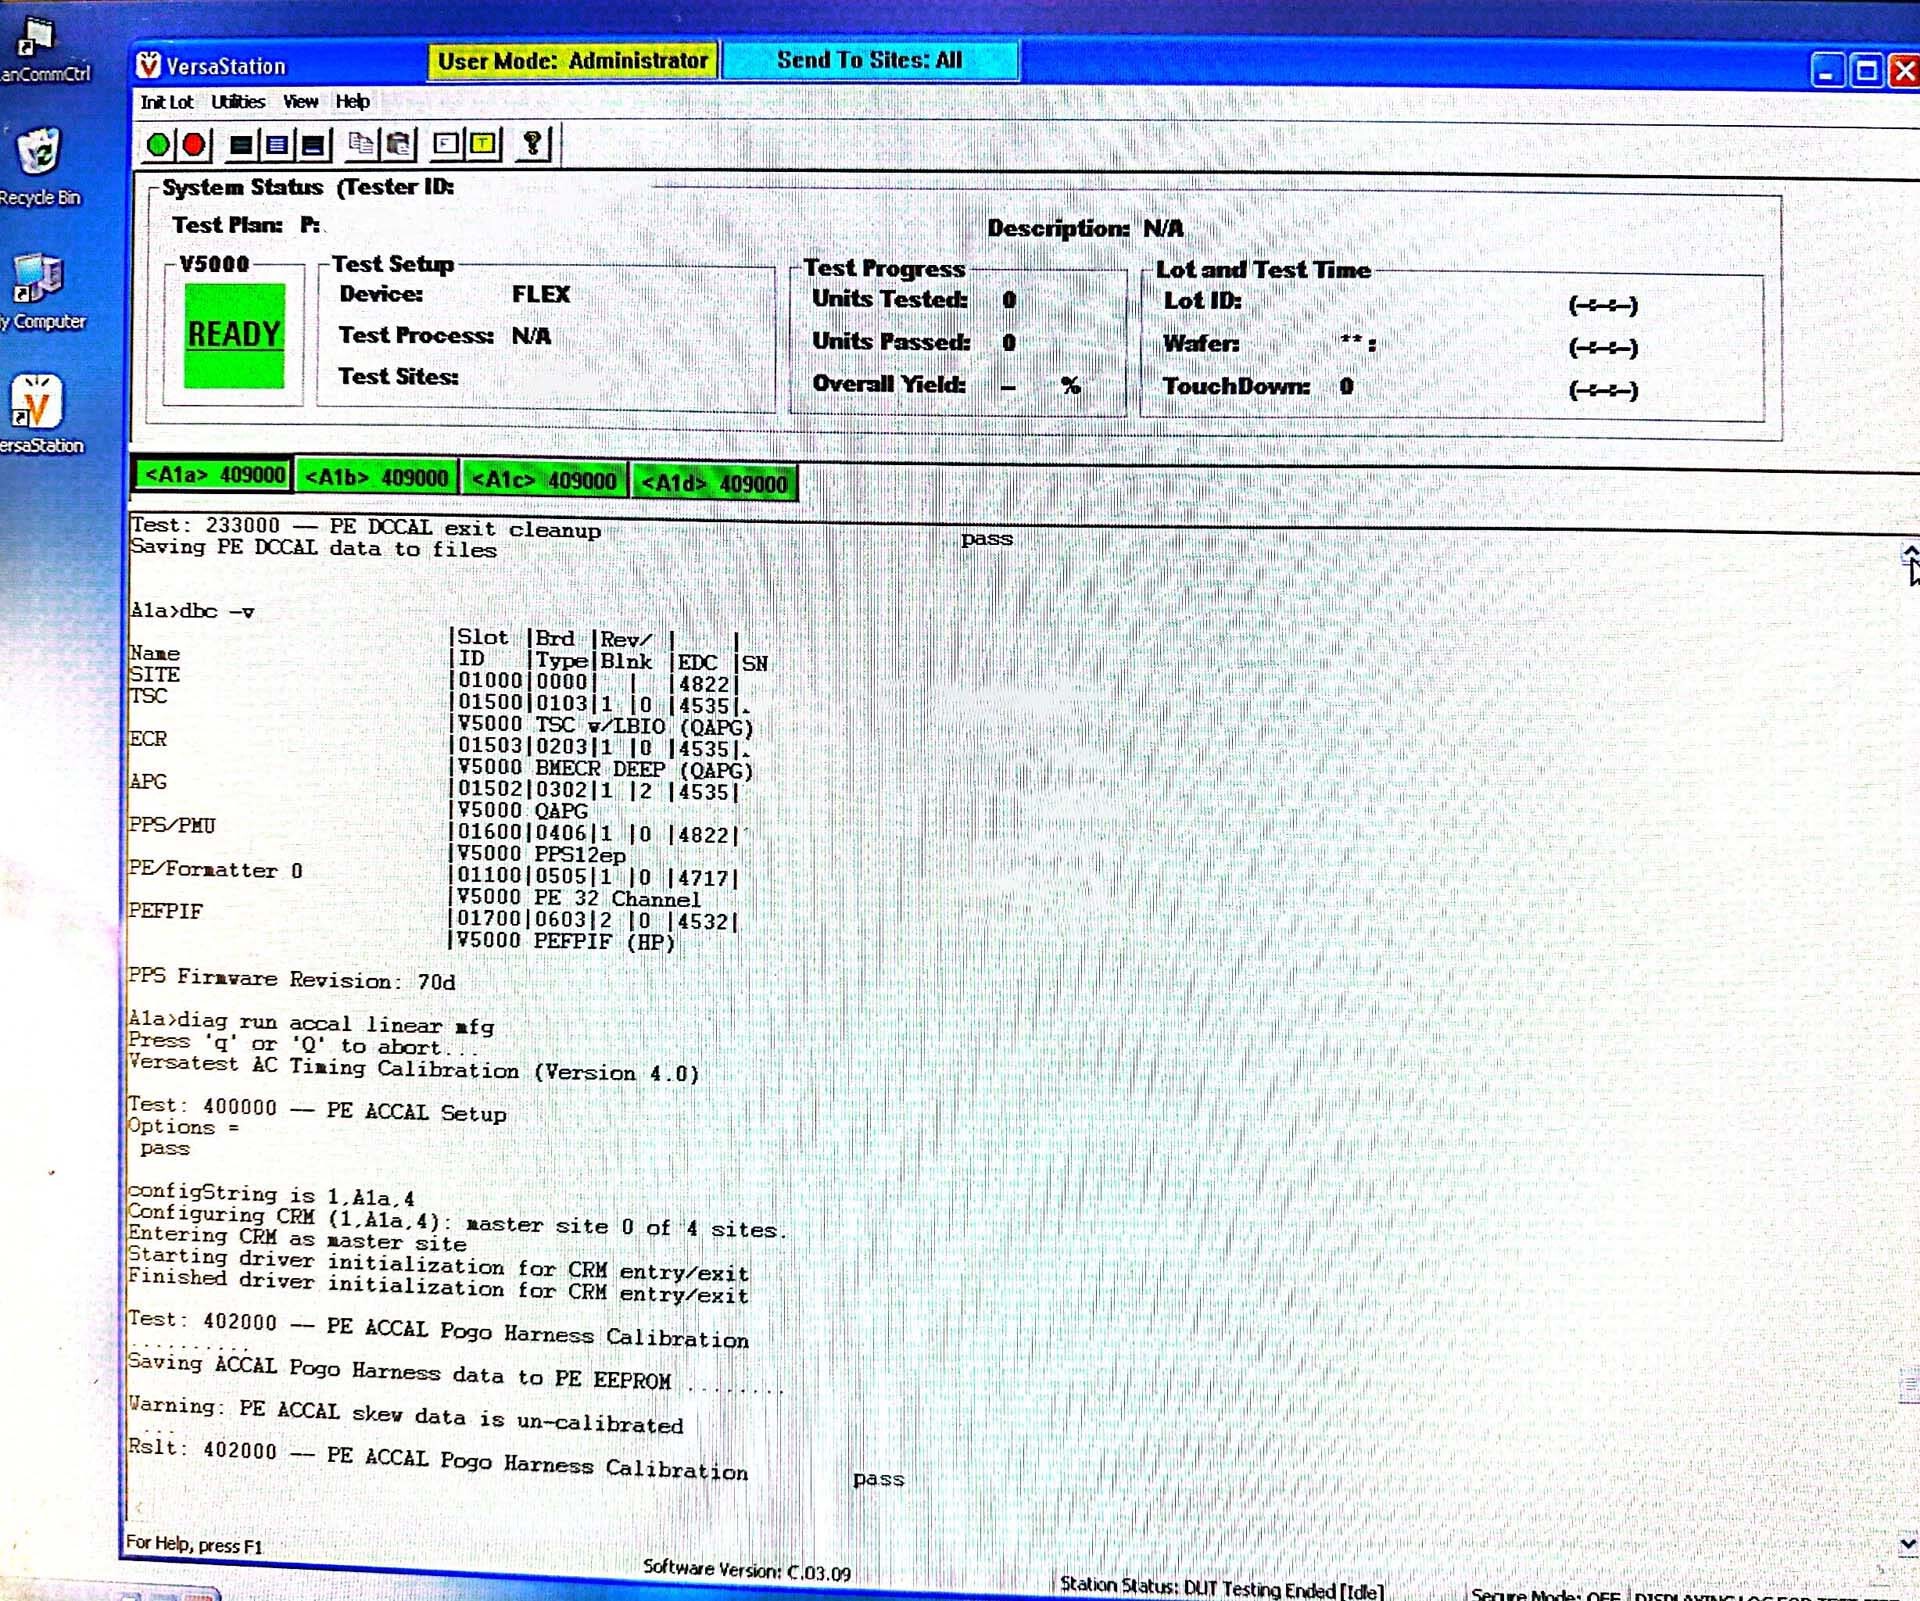This screenshot has width=1920, height=1601.
Task: Click the Overall Yield label
Action: click(x=889, y=384)
